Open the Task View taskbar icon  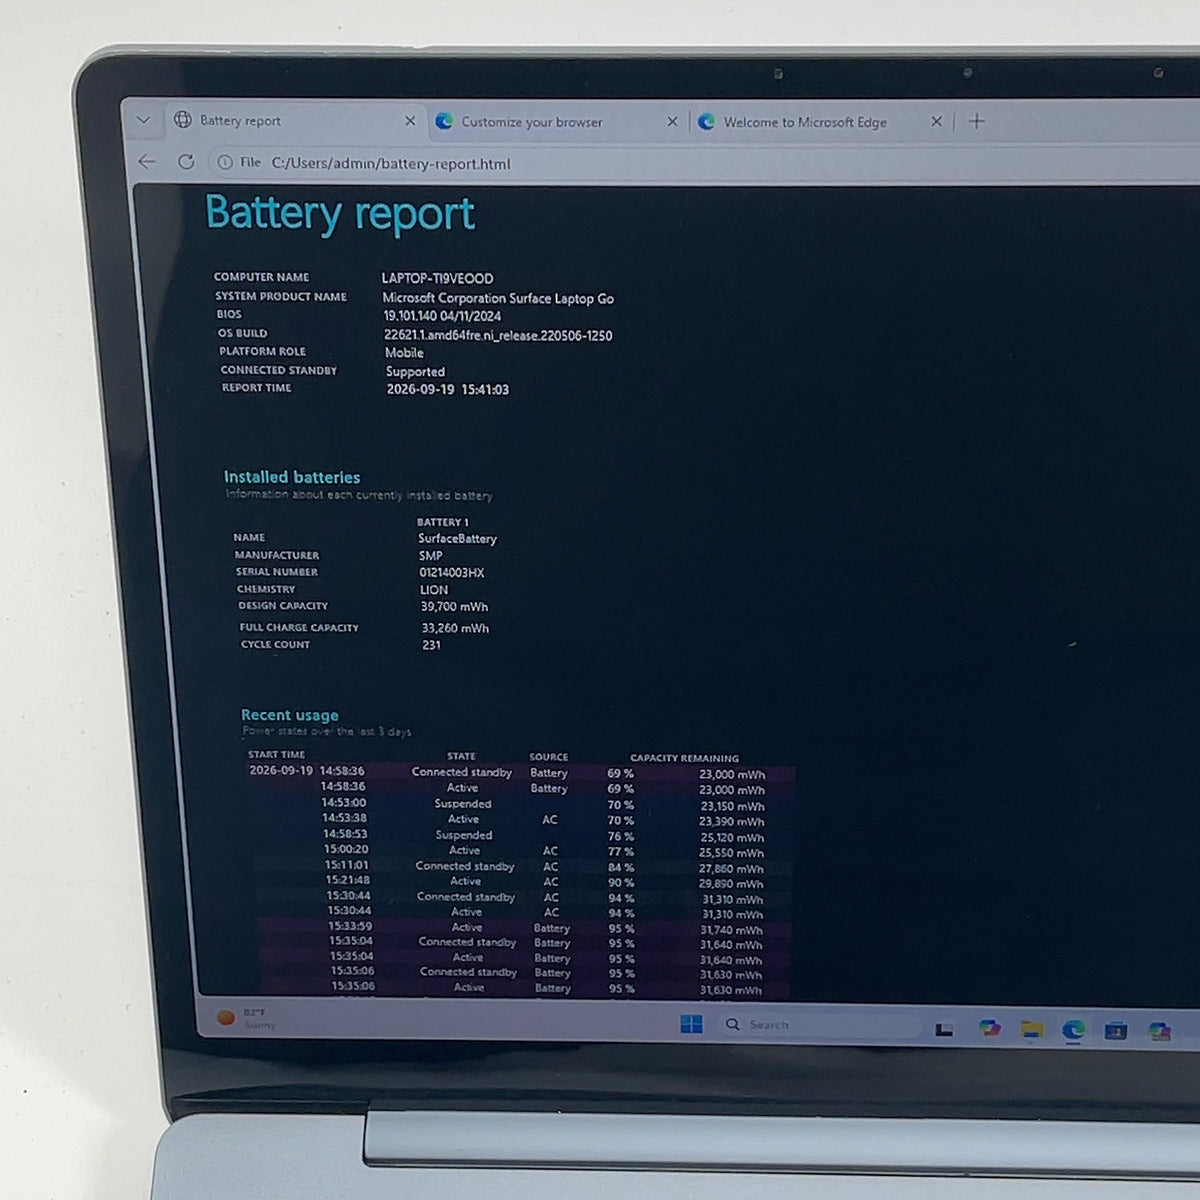point(944,1028)
